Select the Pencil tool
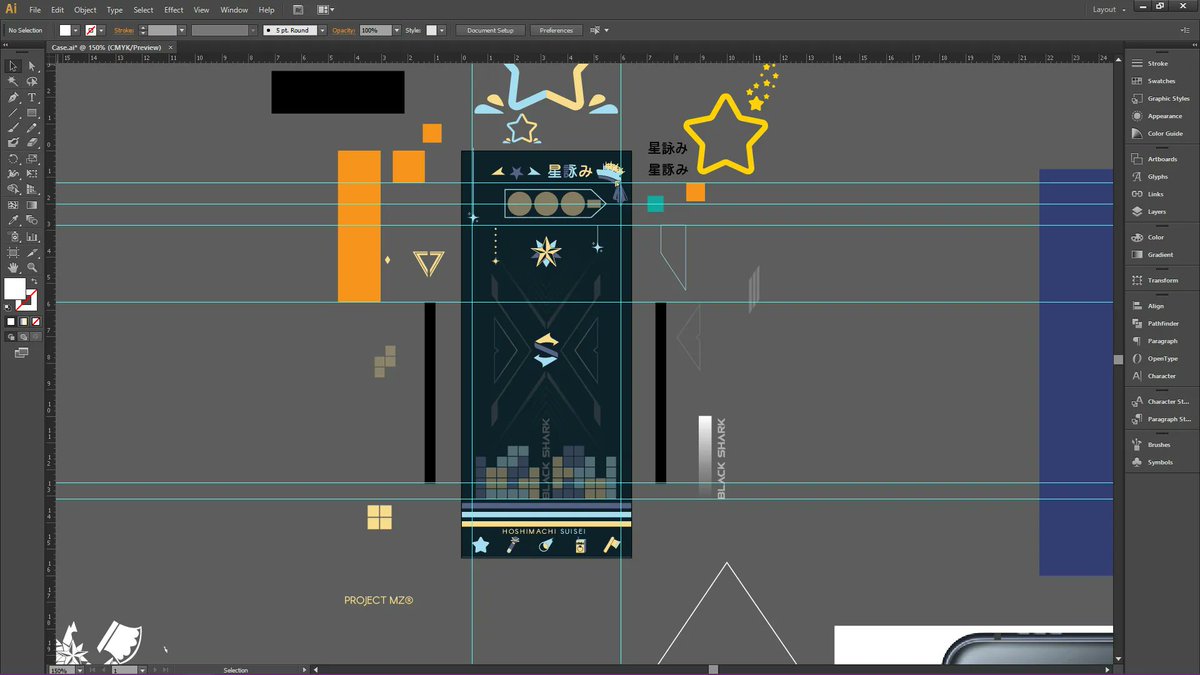Viewport: 1200px width, 675px height. [32, 128]
